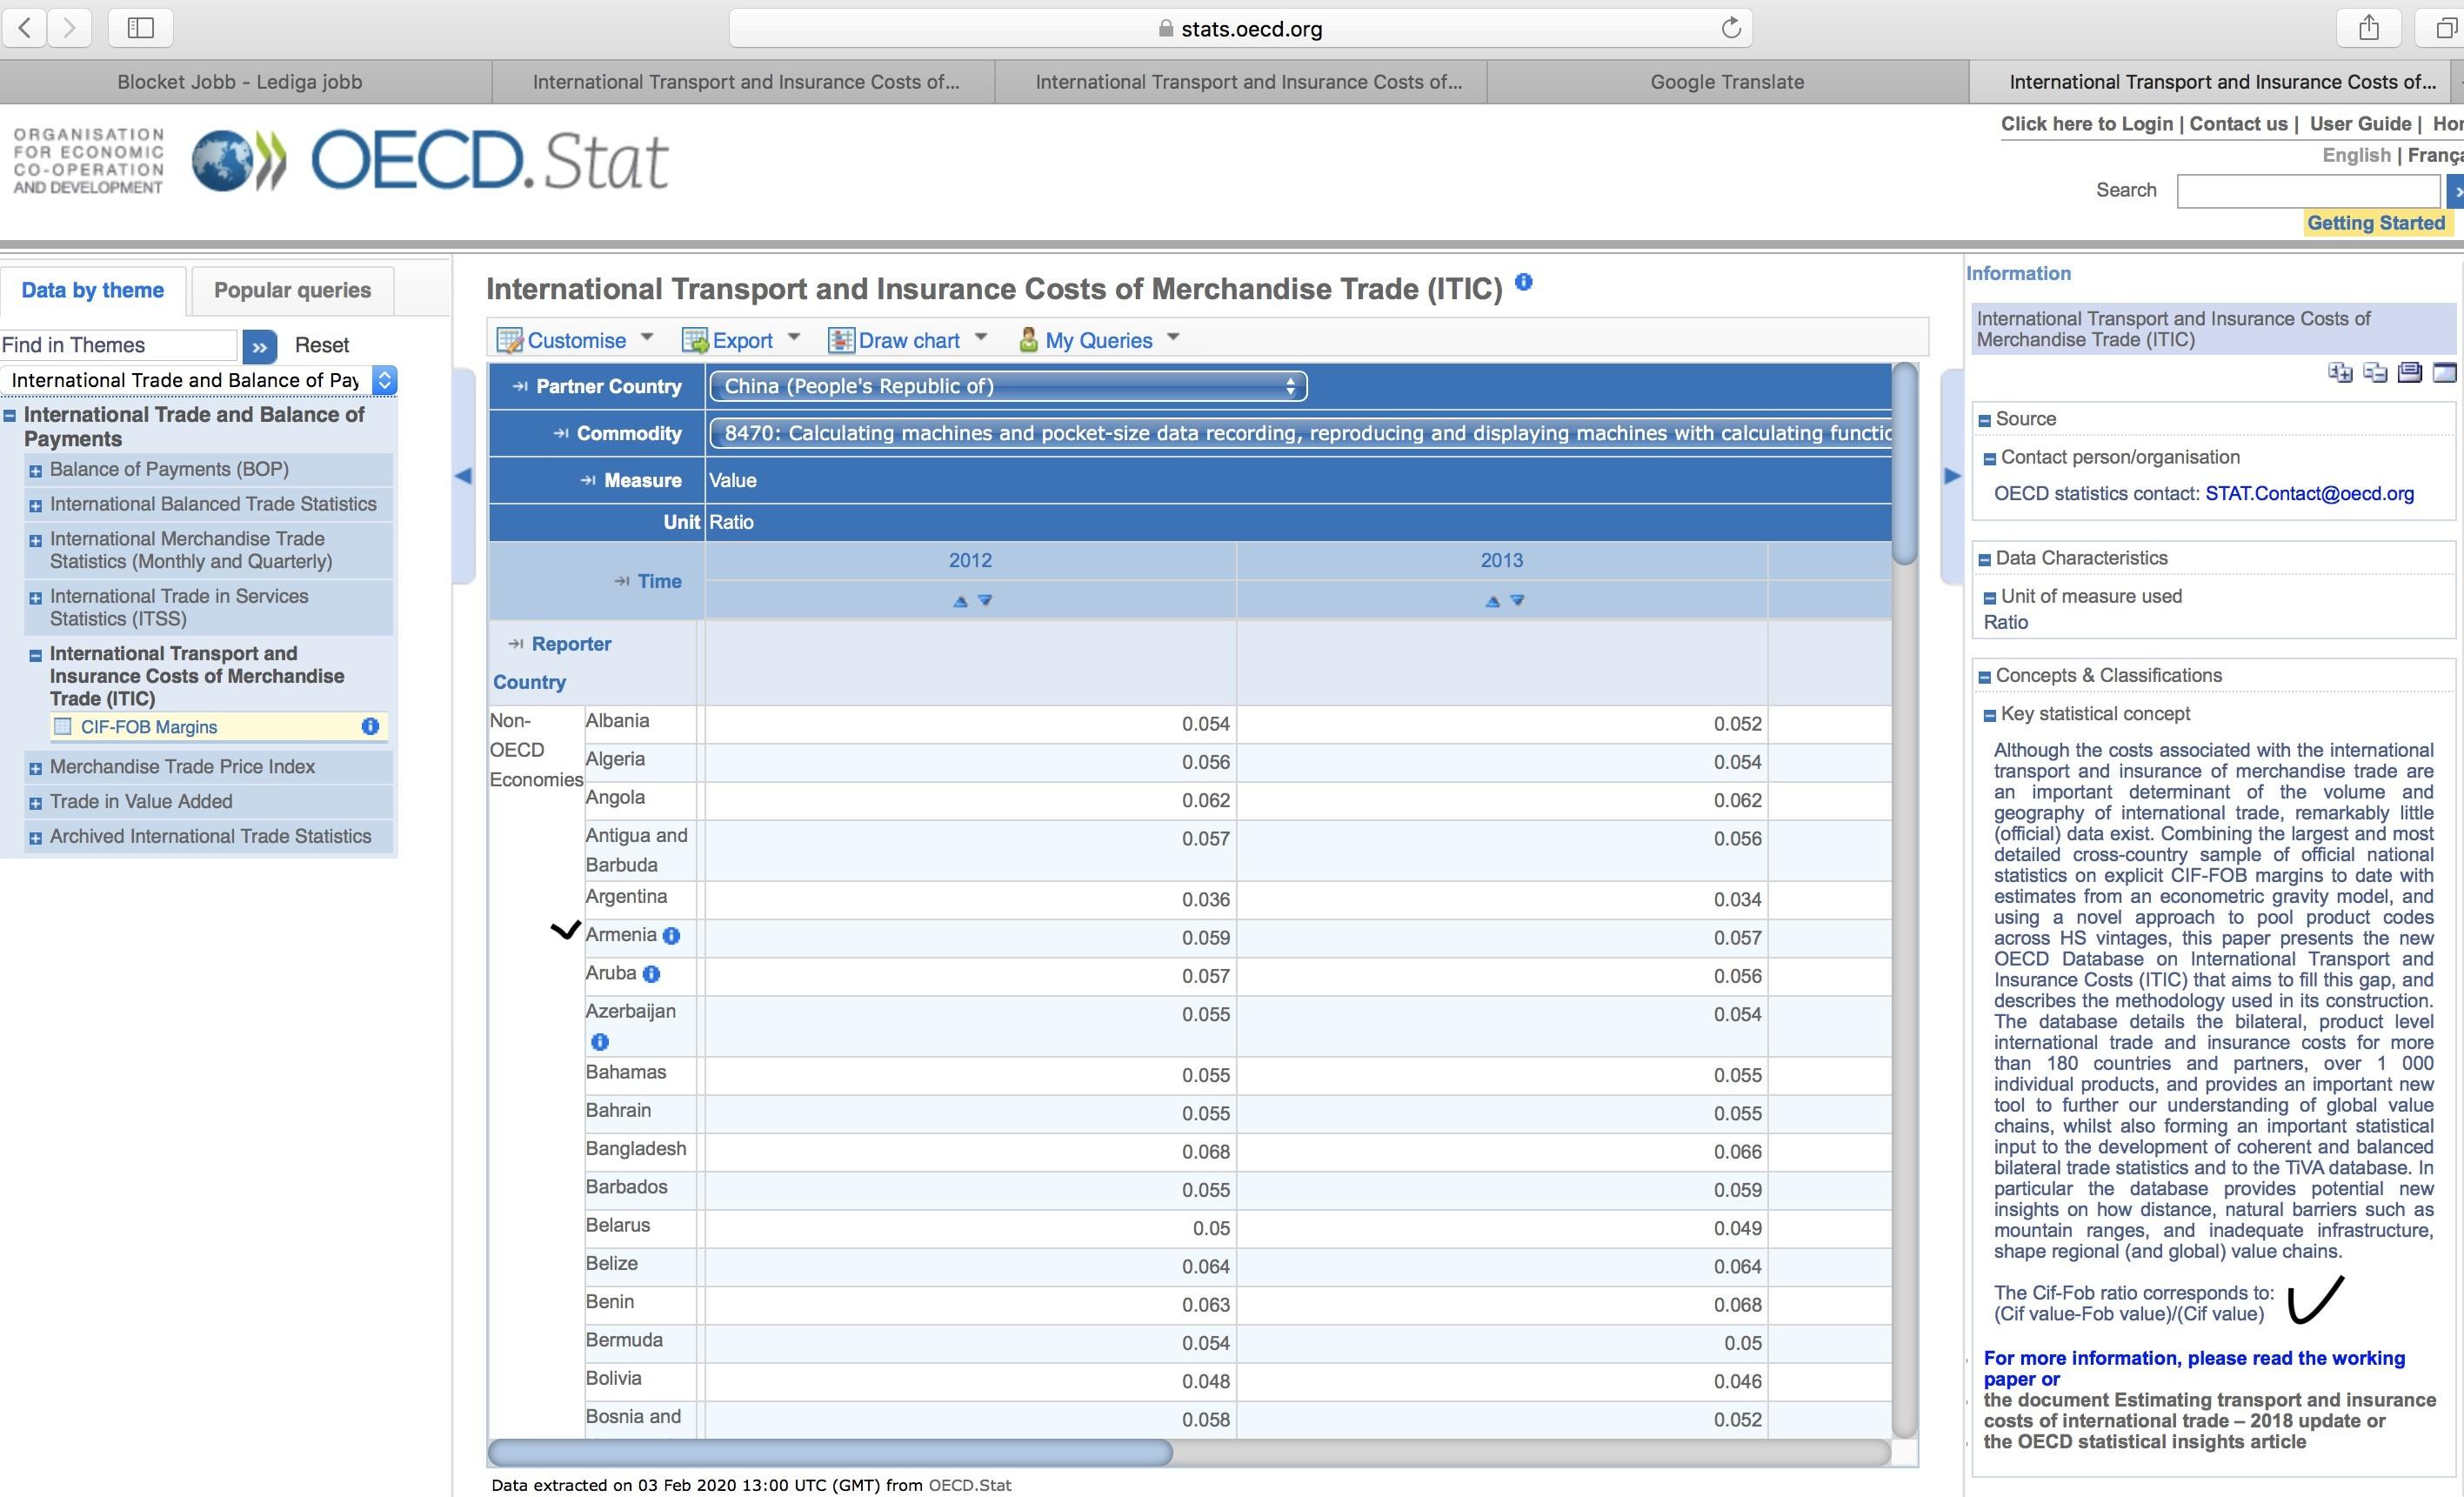The height and width of the screenshot is (1497, 2464).
Task: Click Reset link
Action: [x=322, y=345]
